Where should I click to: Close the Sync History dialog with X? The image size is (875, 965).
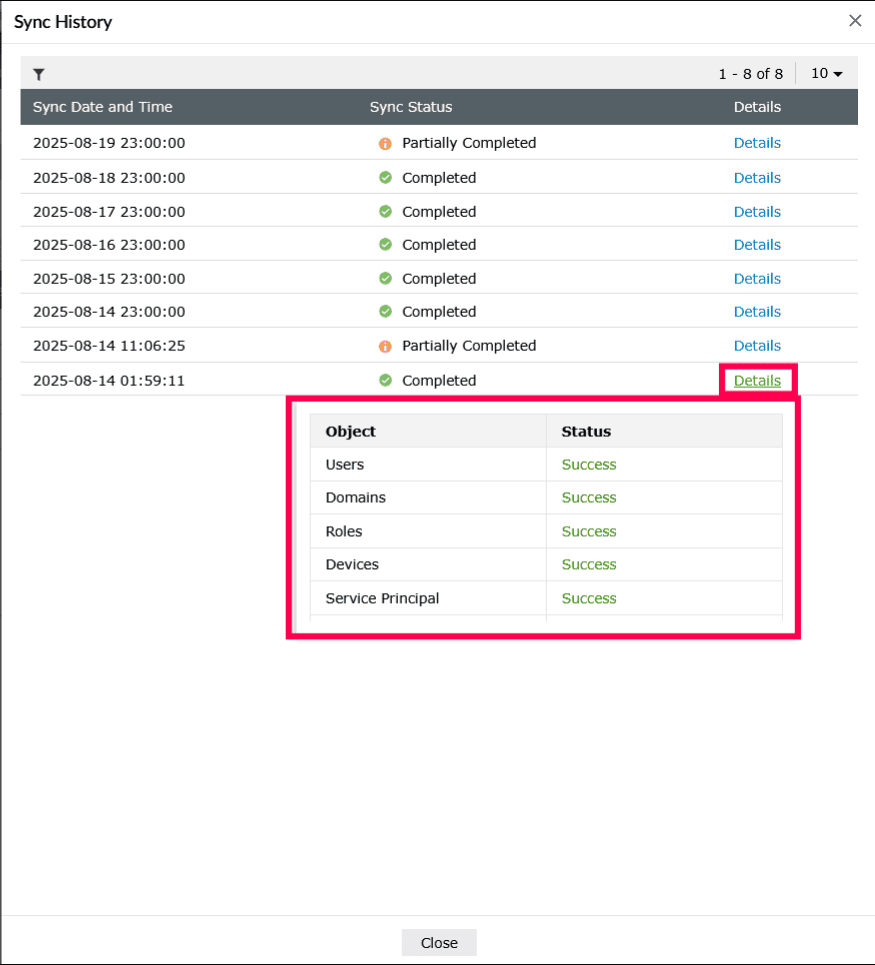point(855,21)
